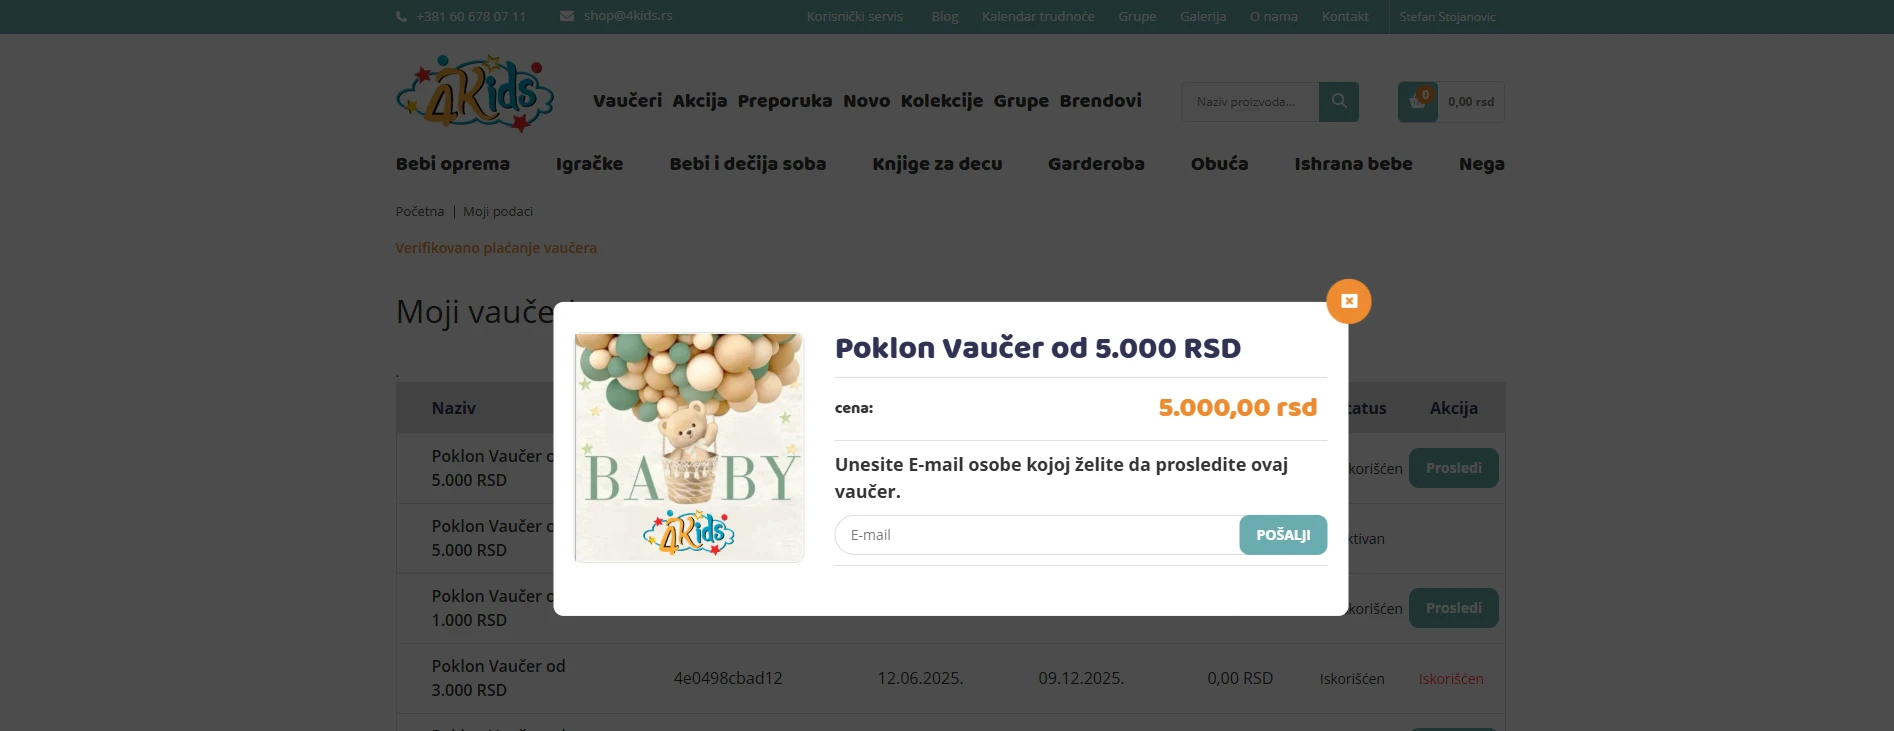
Task: Focus the E-mail input field
Action: tap(1037, 535)
